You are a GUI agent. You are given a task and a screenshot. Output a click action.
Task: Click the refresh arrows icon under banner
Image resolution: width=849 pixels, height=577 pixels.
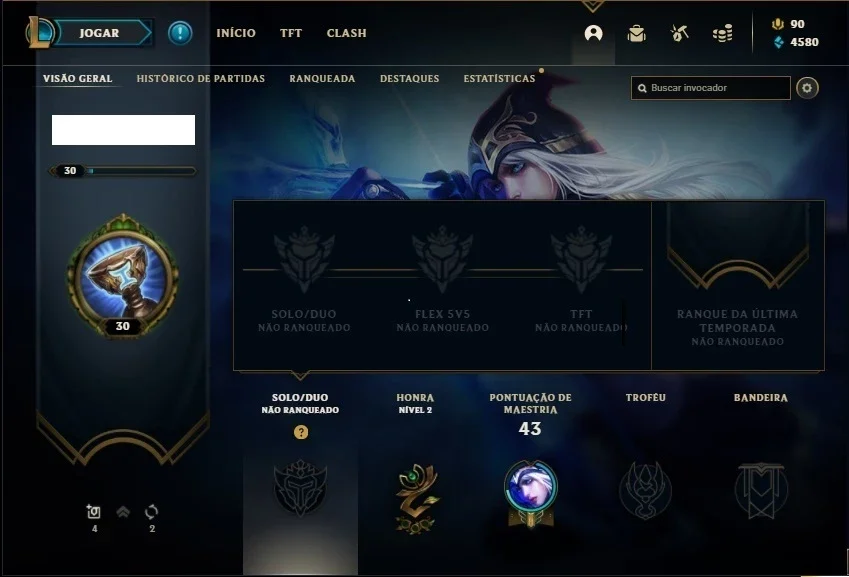tap(152, 512)
